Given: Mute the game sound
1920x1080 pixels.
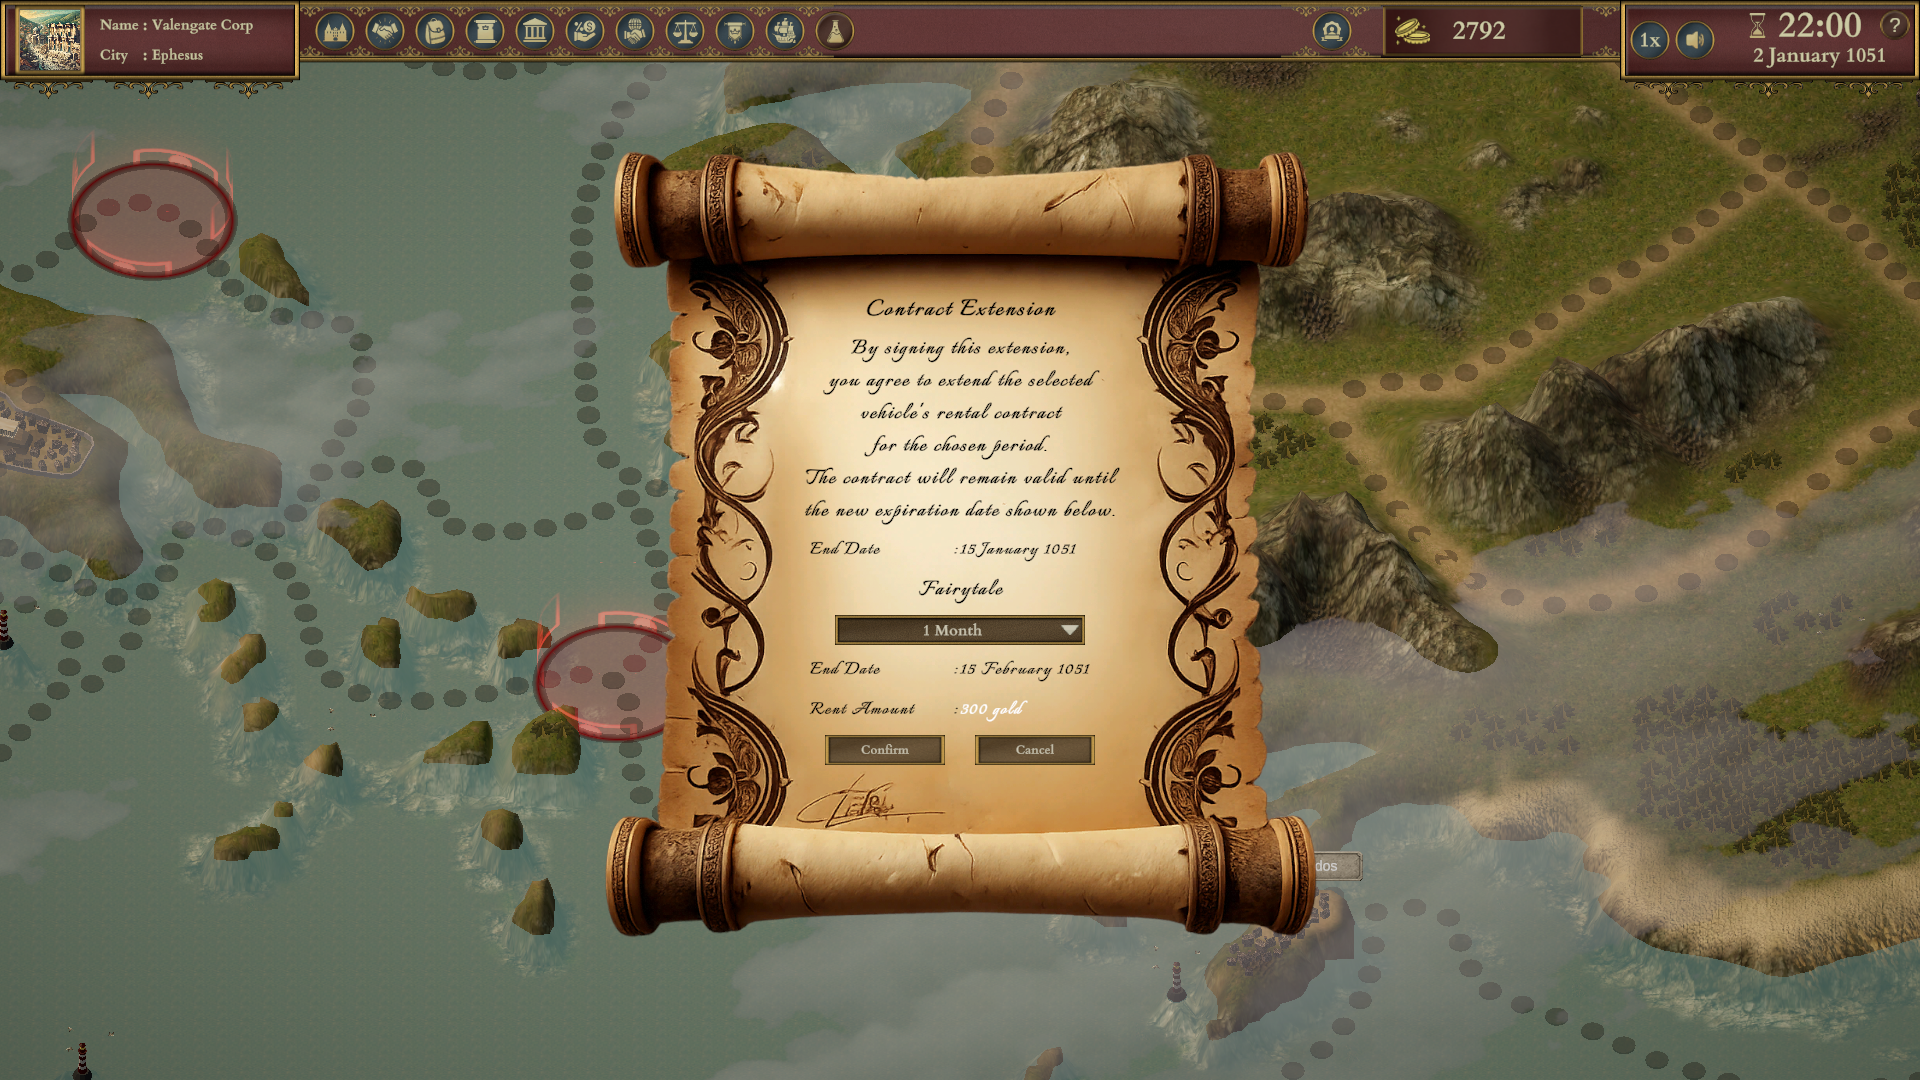Looking at the screenshot, I should pyautogui.click(x=1695, y=40).
